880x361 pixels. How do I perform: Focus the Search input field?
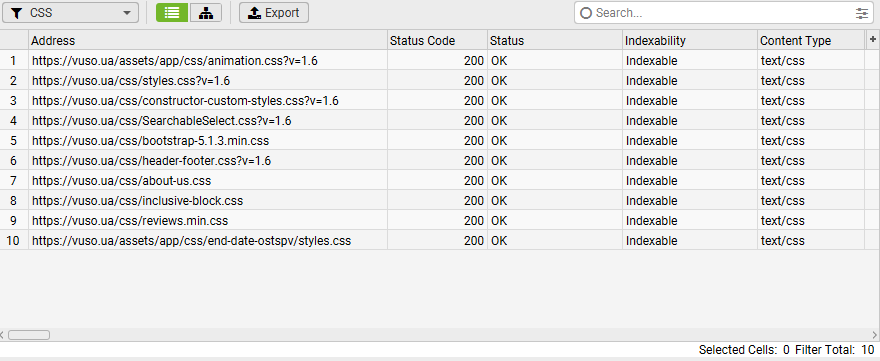723,13
